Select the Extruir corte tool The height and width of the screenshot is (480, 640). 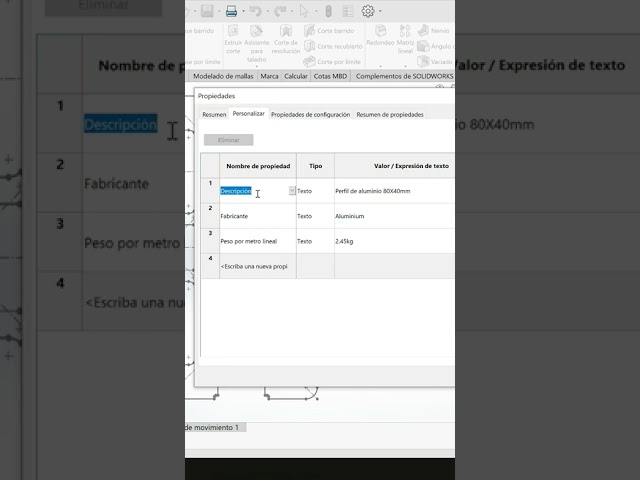233,40
